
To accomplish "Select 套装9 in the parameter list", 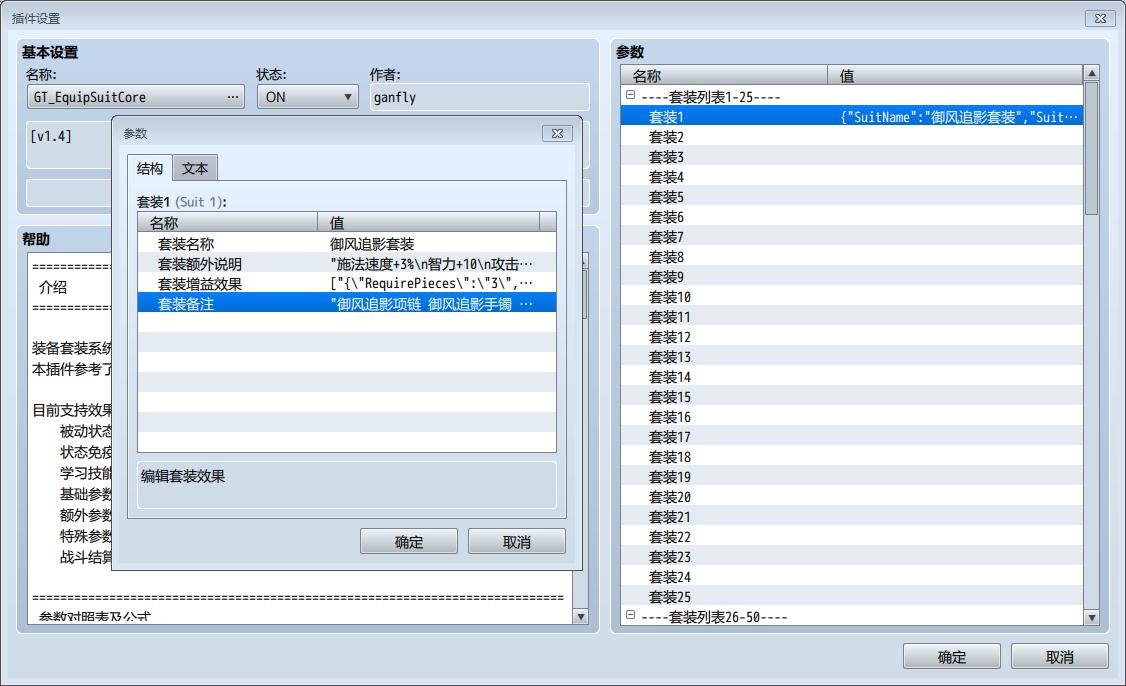I will click(x=852, y=277).
